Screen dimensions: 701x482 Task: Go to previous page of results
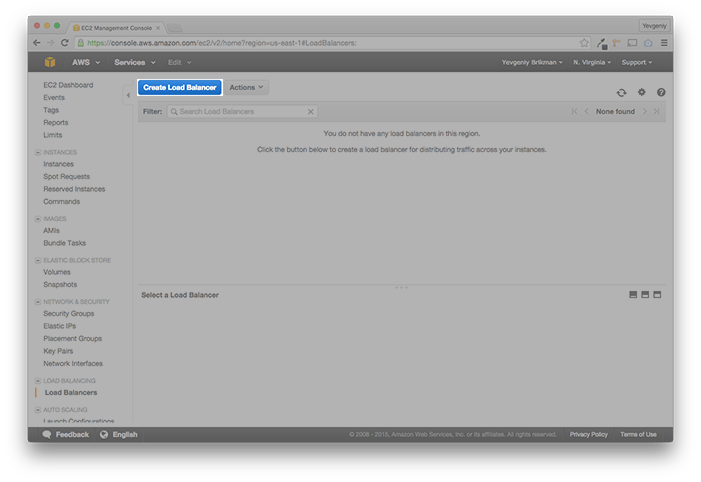click(587, 111)
